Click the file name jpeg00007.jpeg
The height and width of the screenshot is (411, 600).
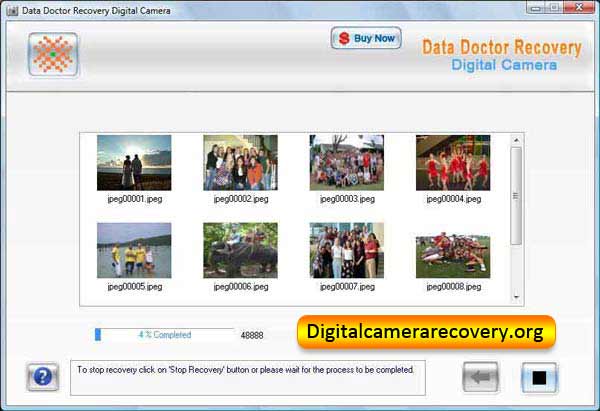pos(347,287)
